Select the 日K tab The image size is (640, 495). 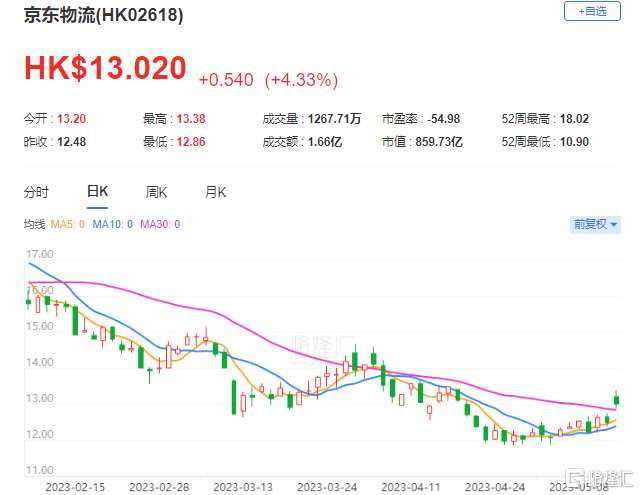pyautogui.click(x=98, y=191)
